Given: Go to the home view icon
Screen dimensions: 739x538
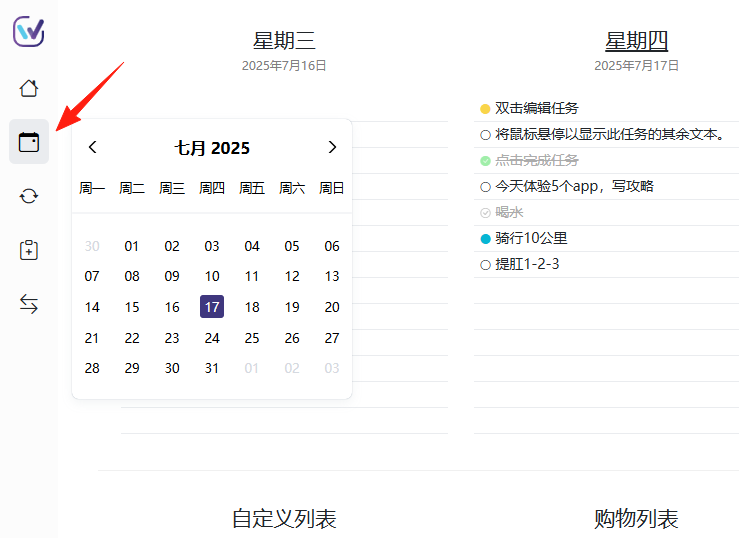Looking at the screenshot, I should tap(29, 88).
